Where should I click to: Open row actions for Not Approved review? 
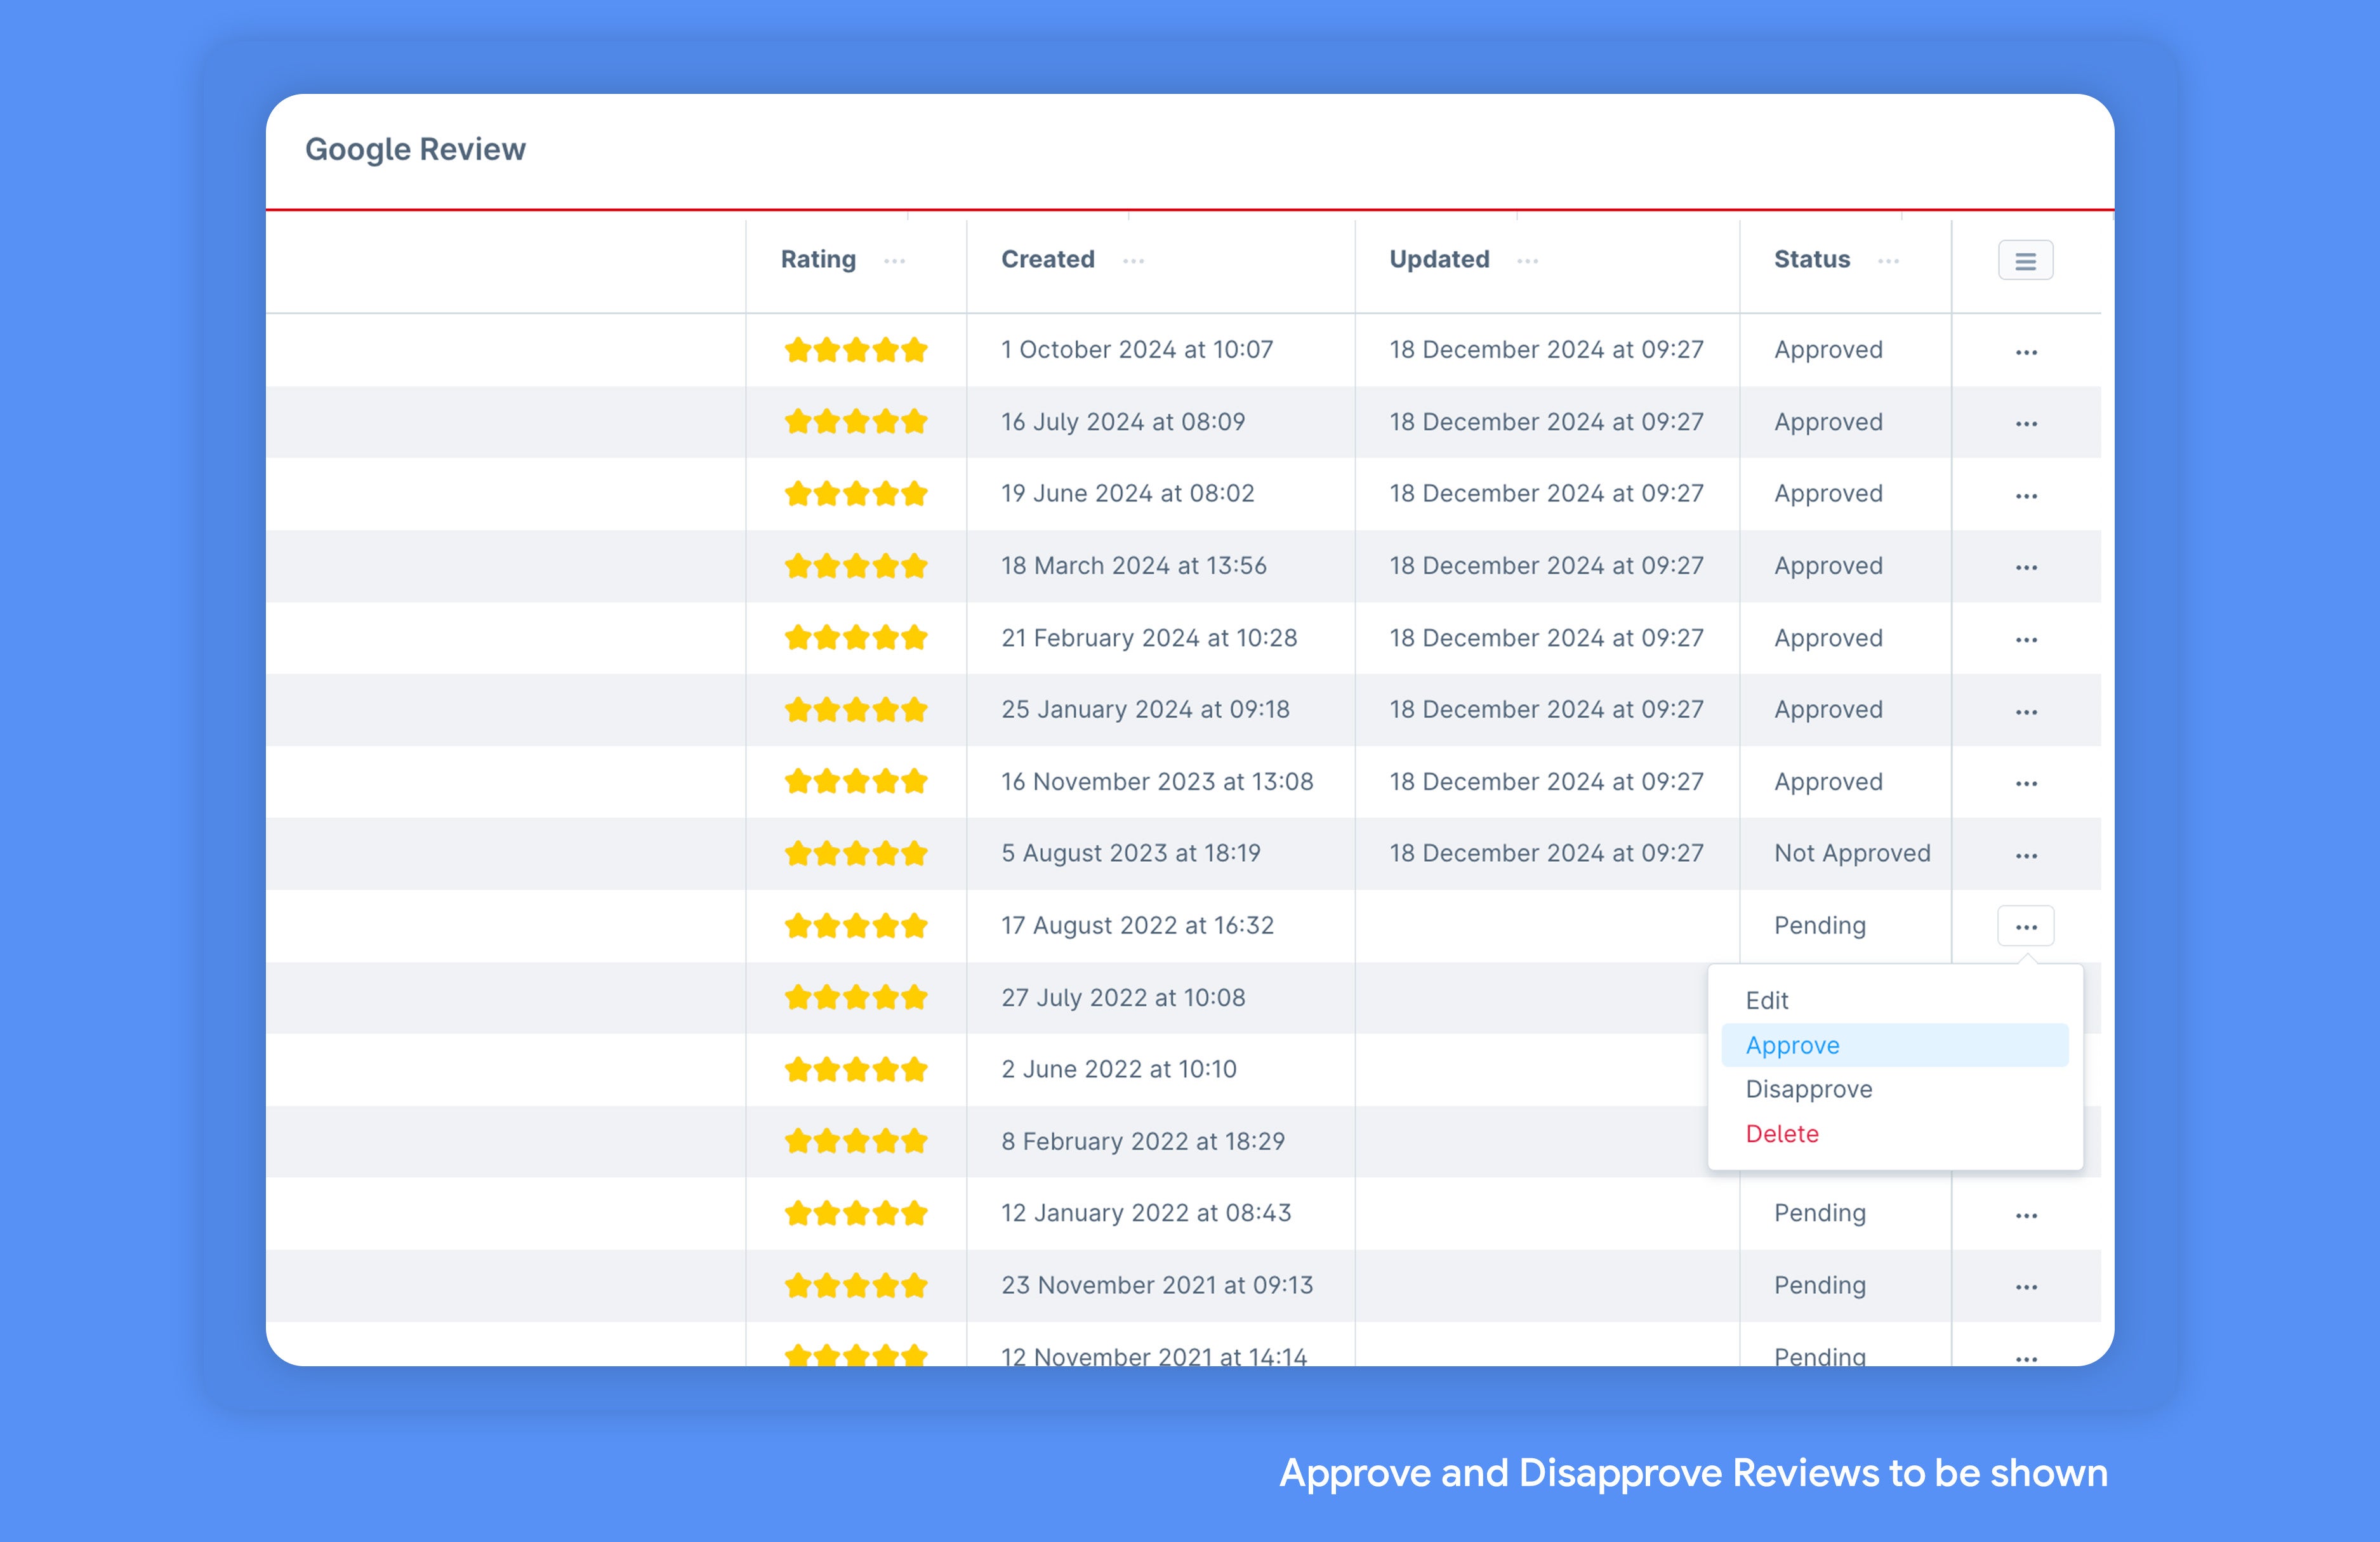pyautogui.click(x=2026, y=856)
